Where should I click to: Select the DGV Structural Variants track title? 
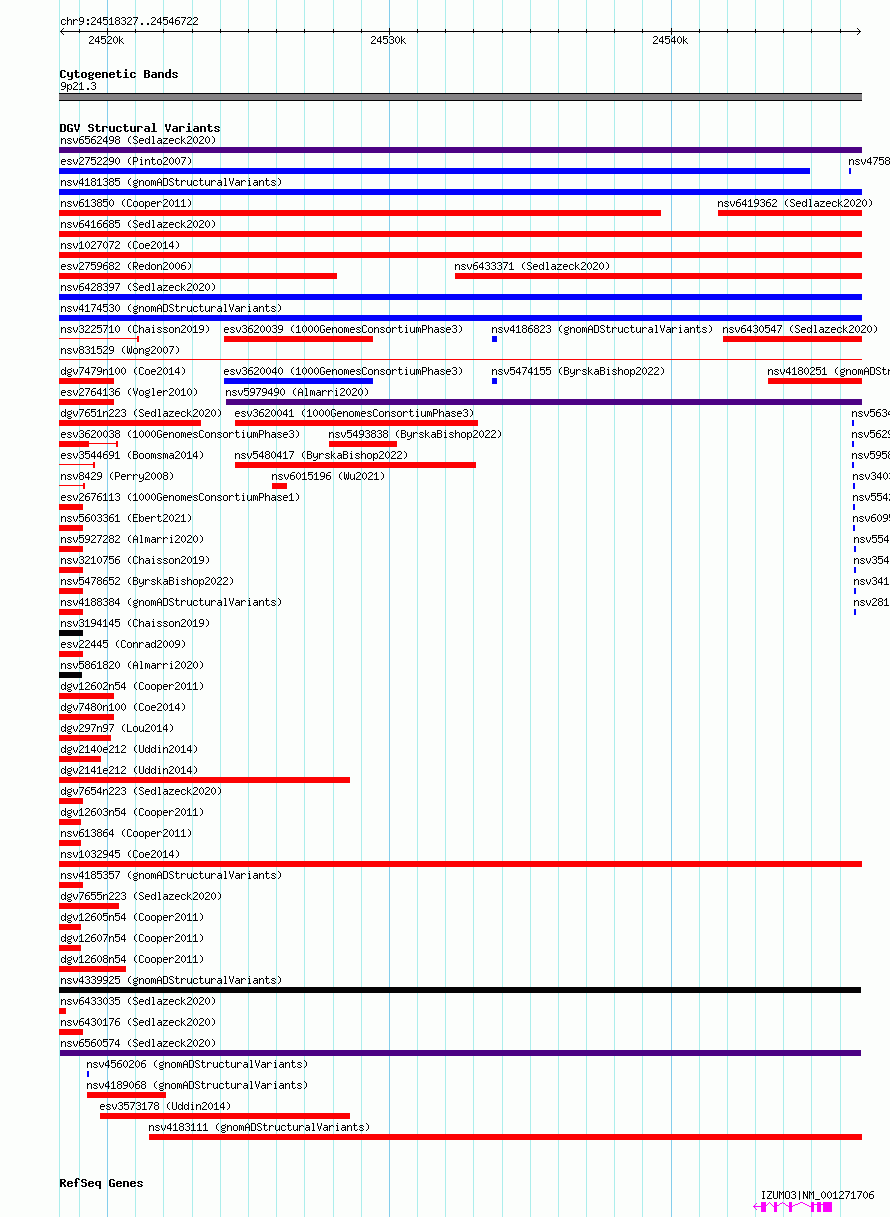point(140,128)
